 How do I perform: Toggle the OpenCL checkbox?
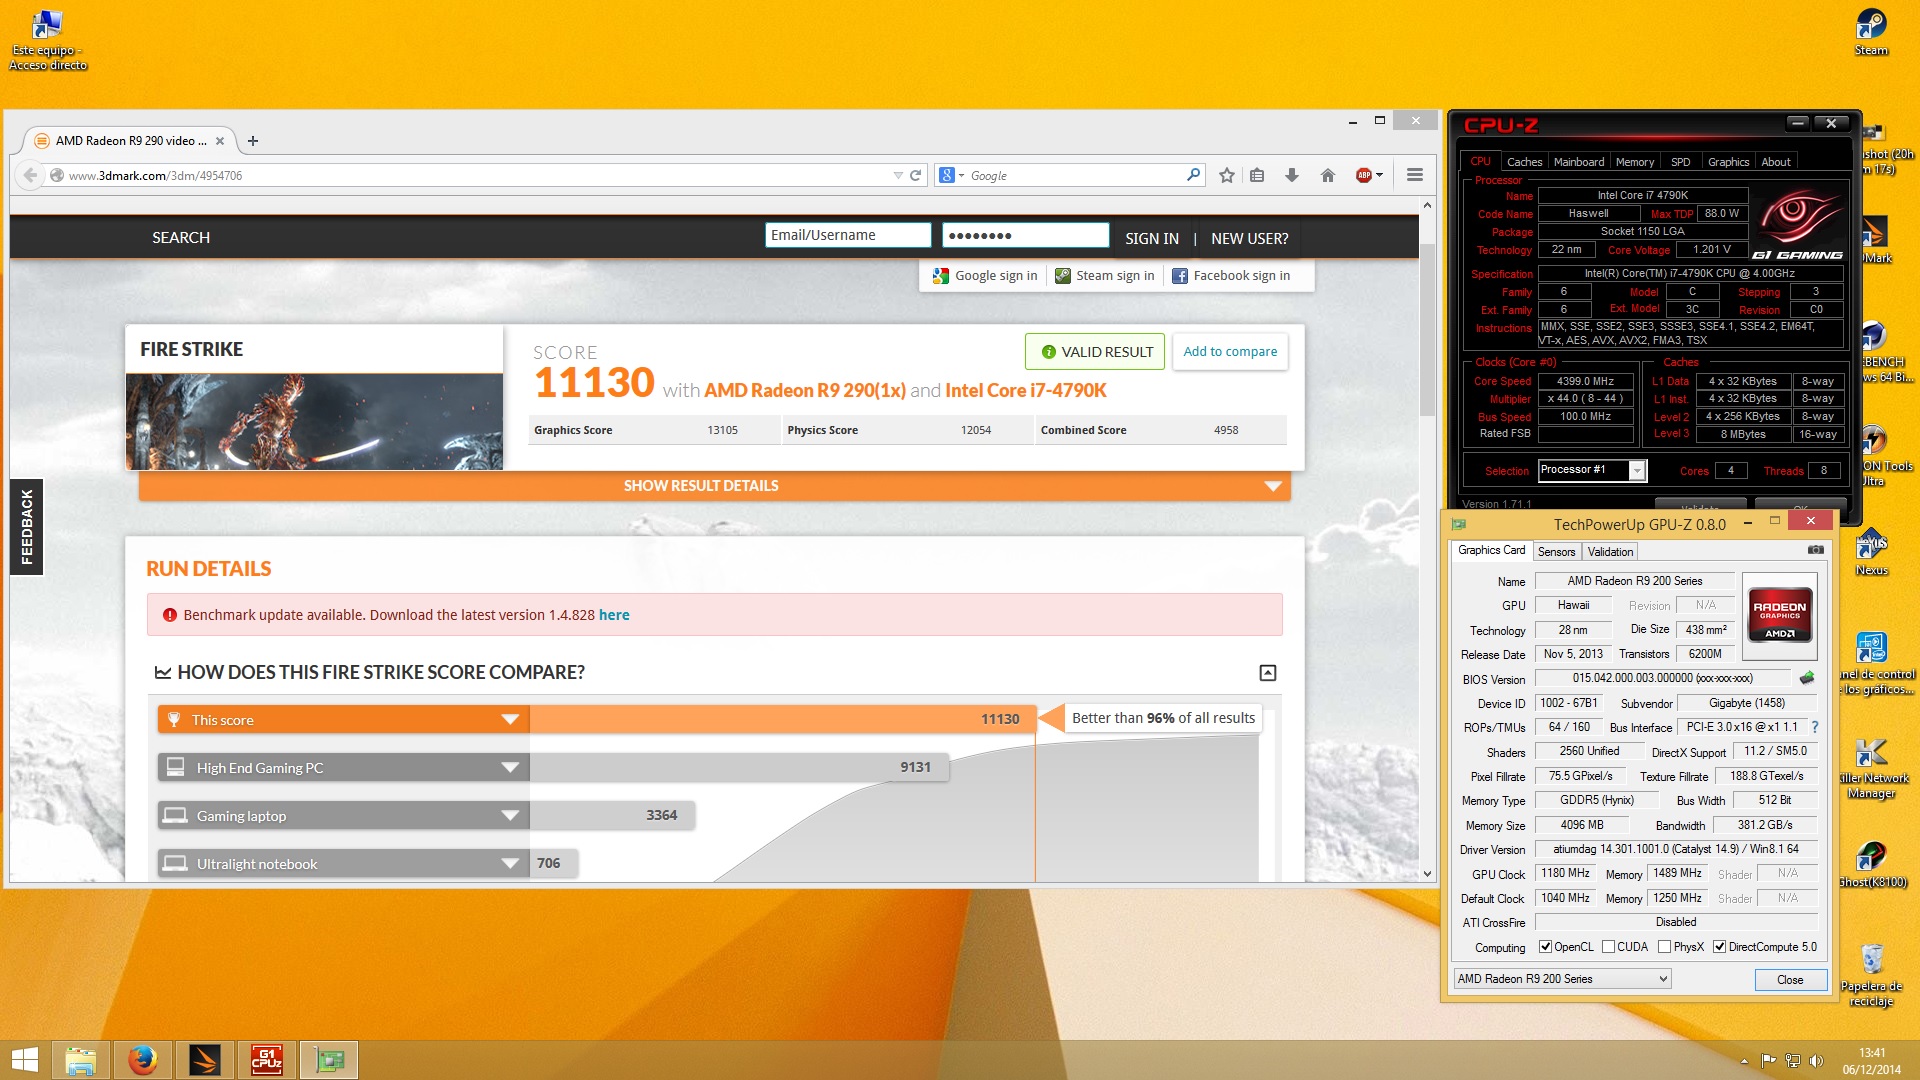point(1545,947)
